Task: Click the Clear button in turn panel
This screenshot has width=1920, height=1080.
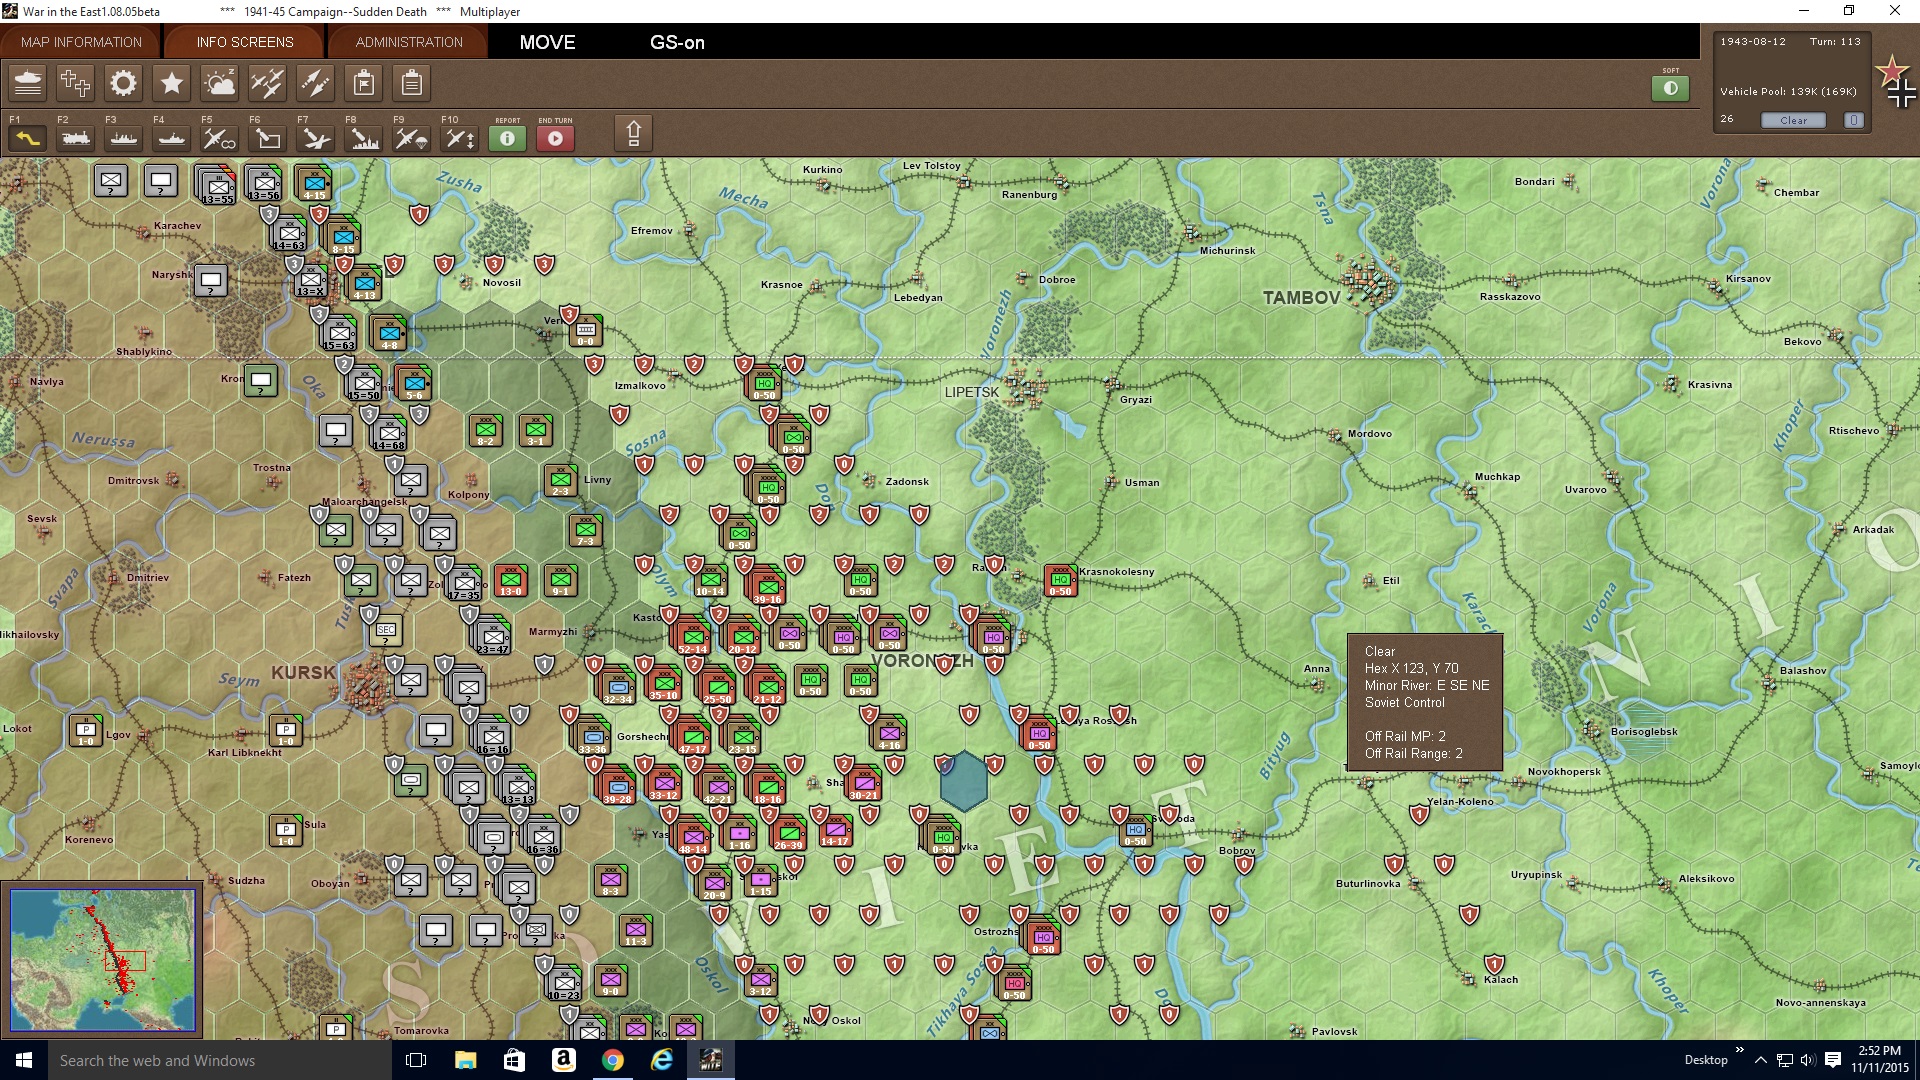Action: pyautogui.click(x=1793, y=120)
